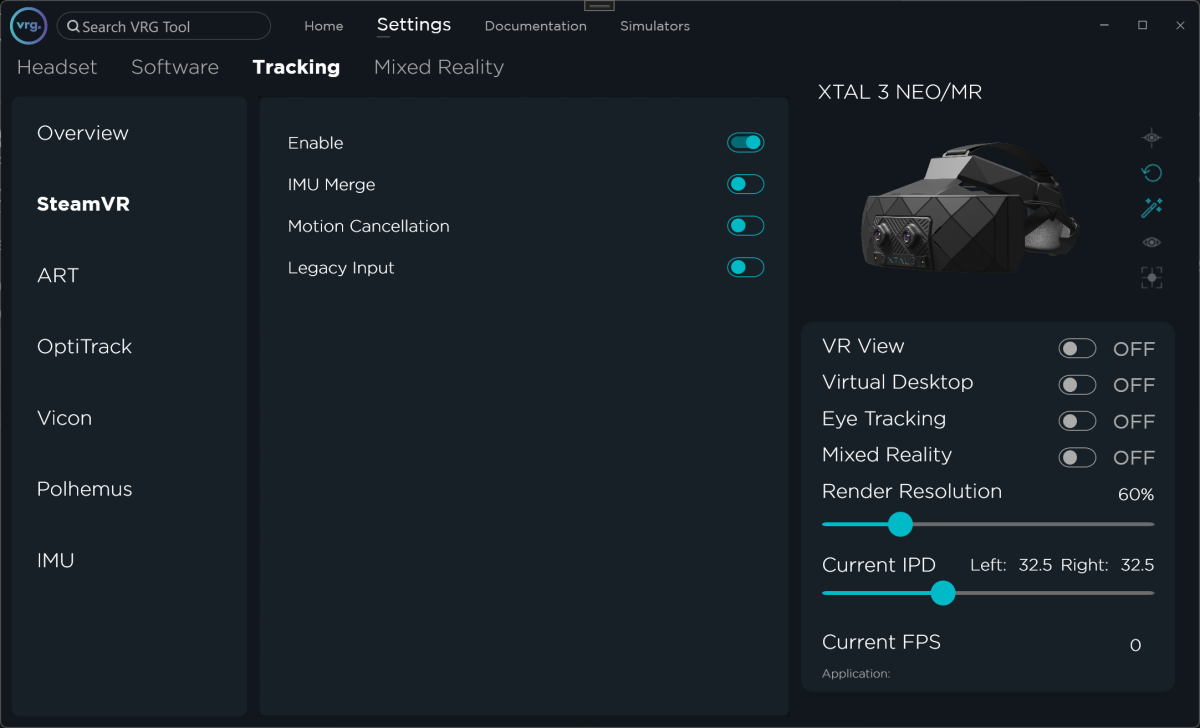The image size is (1200, 728).
Task: Turn on the VR View switch
Action: (x=1078, y=348)
